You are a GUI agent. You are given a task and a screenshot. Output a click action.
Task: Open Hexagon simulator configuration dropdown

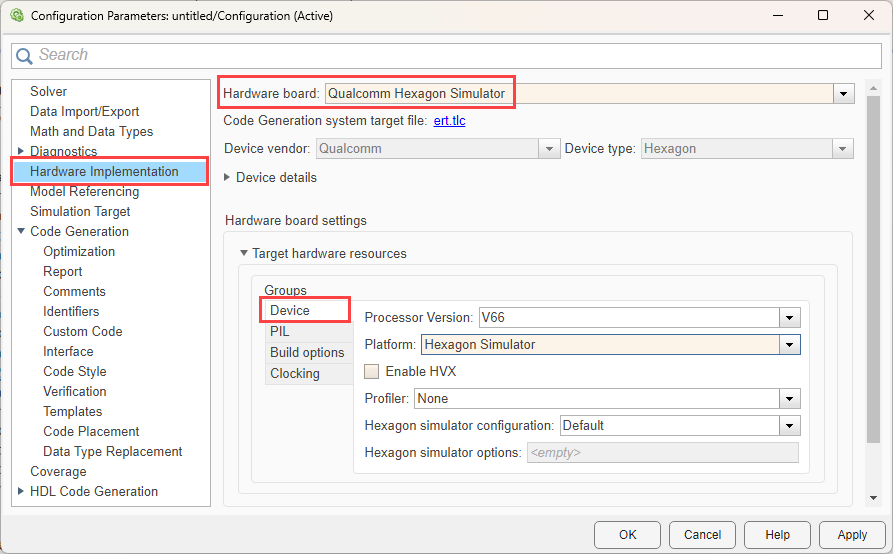[x=790, y=426]
